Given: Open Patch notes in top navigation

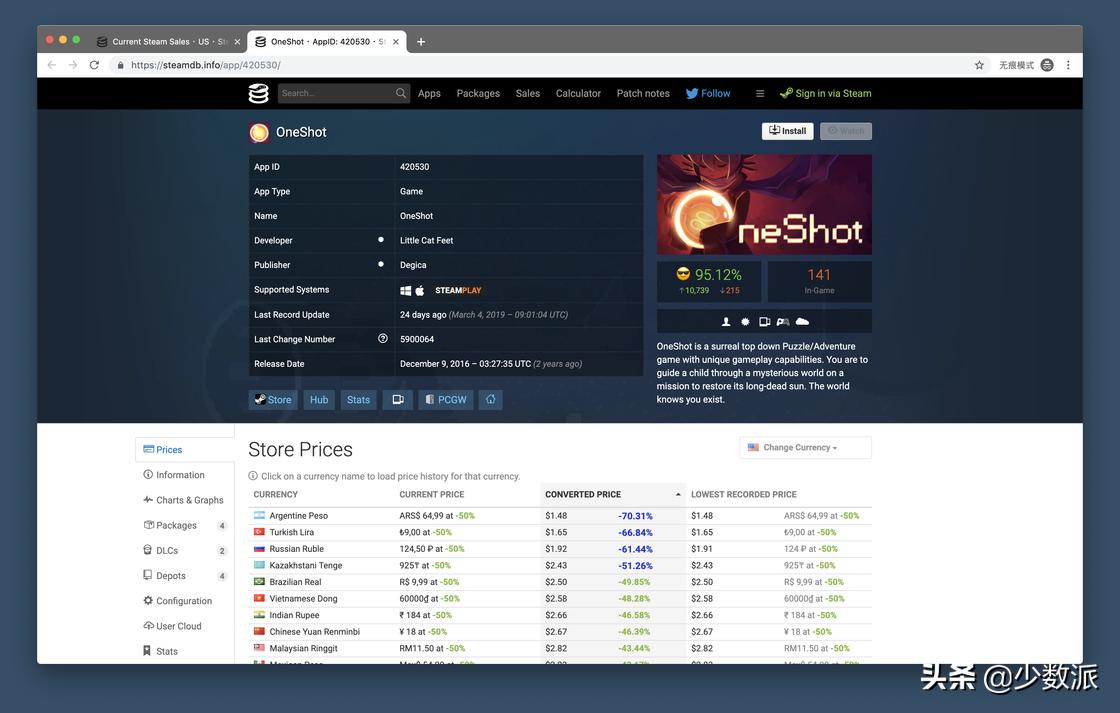Looking at the screenshot, I should pos(643,94).
